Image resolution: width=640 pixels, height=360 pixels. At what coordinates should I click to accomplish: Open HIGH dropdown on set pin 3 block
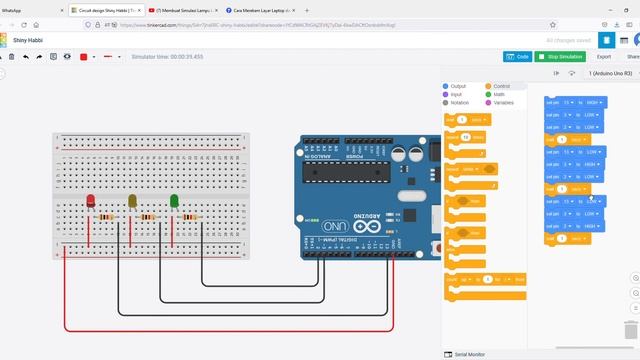click(592, 164)
